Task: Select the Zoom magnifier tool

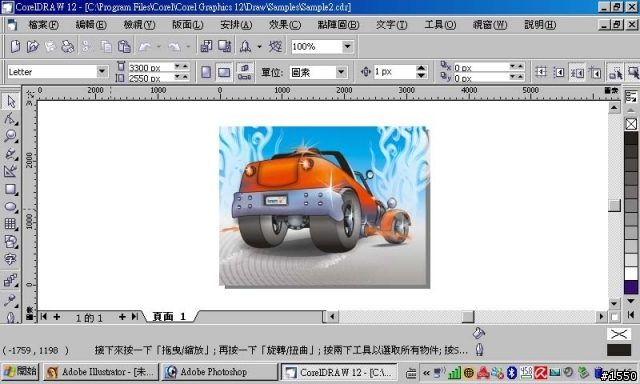Action: point(10,136)
